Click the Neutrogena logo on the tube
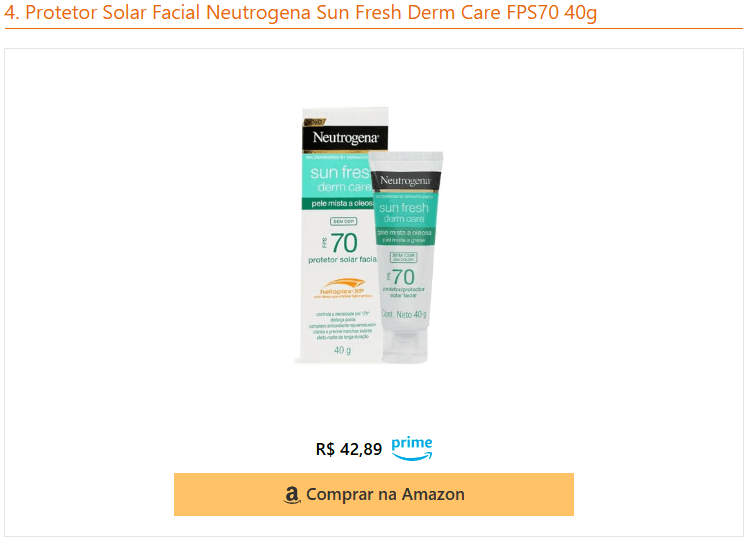 pyautogui.click(x=405, y=181)
